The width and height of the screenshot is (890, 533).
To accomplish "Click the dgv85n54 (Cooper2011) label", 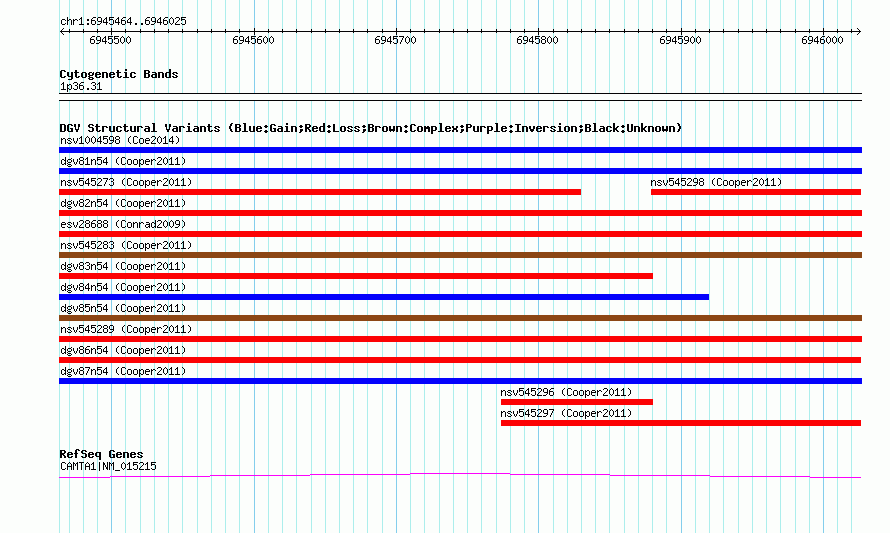I will click(123, 308).
